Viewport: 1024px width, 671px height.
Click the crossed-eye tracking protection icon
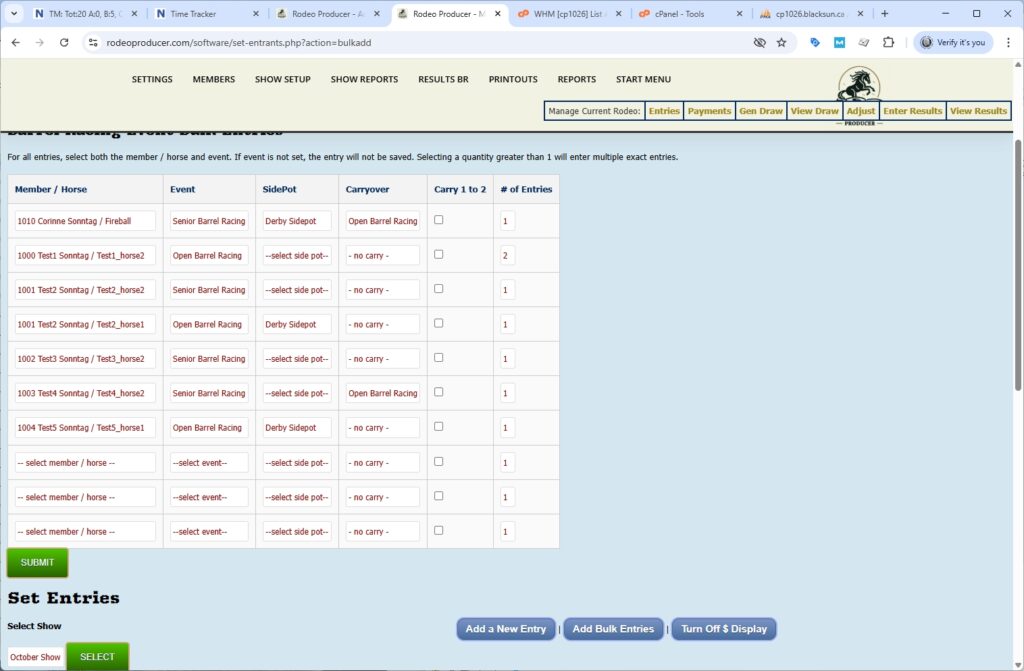click(760, 43)
